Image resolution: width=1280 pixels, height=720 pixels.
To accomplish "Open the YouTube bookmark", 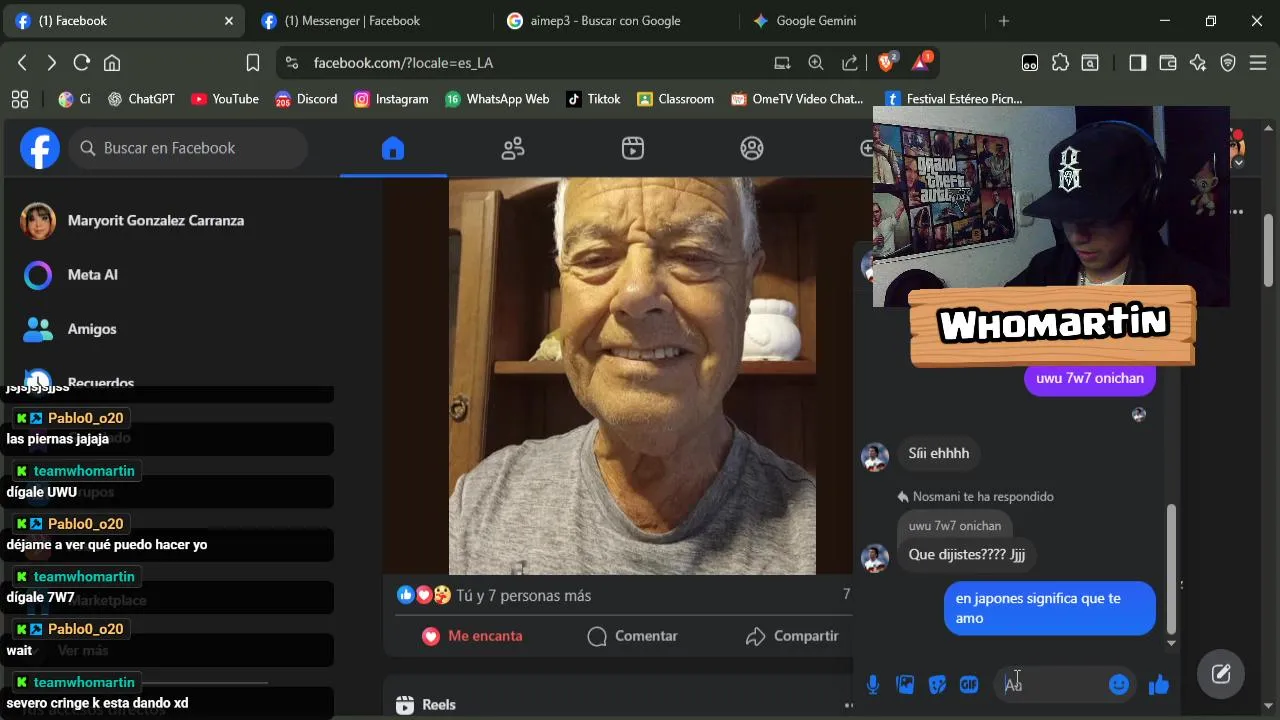I will [225, 99].
